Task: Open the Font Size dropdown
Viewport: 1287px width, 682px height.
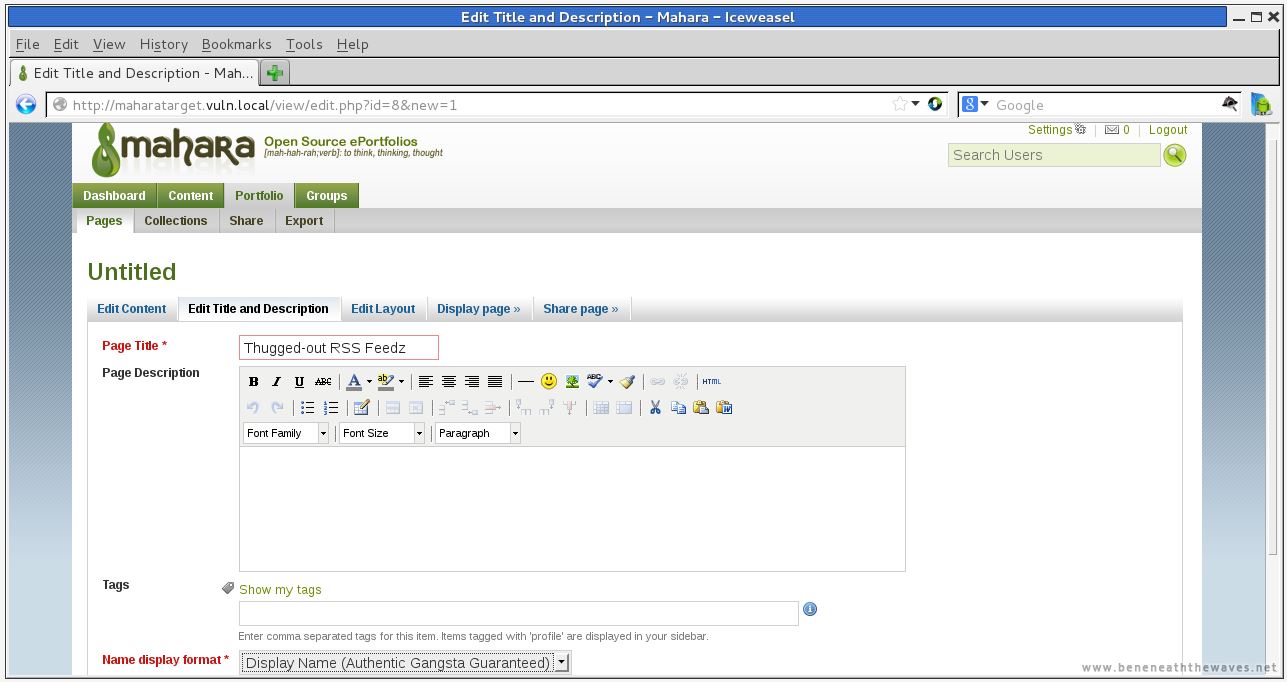Action: click(x=382, y=433)
